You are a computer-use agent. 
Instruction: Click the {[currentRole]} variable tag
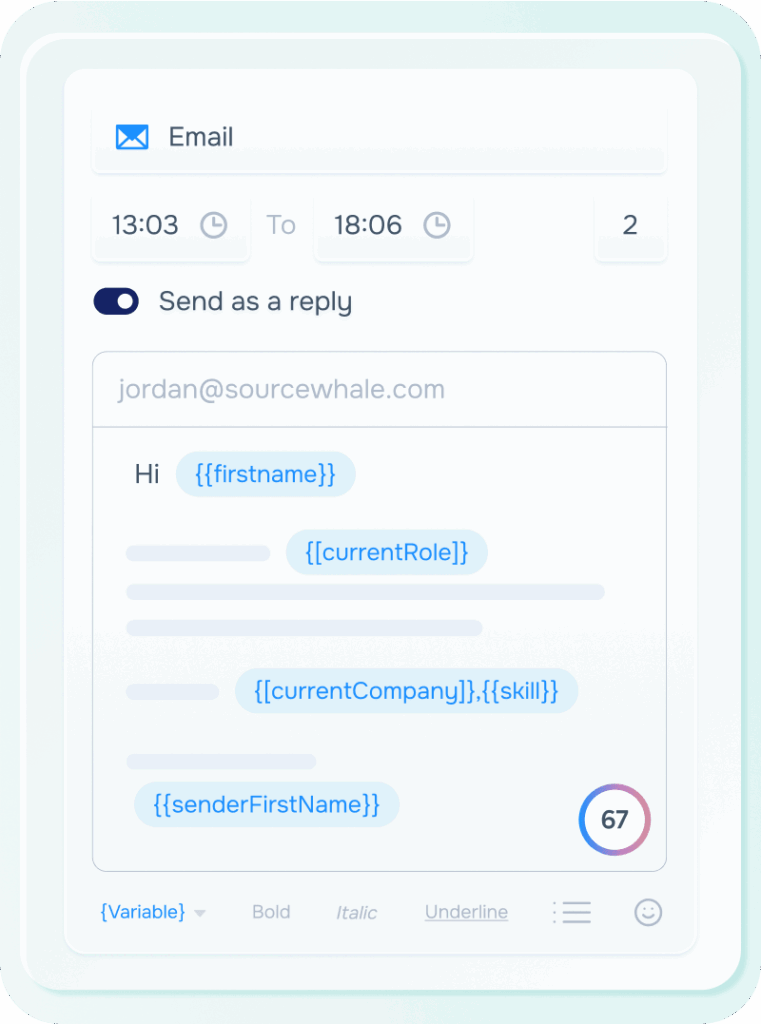386,552
